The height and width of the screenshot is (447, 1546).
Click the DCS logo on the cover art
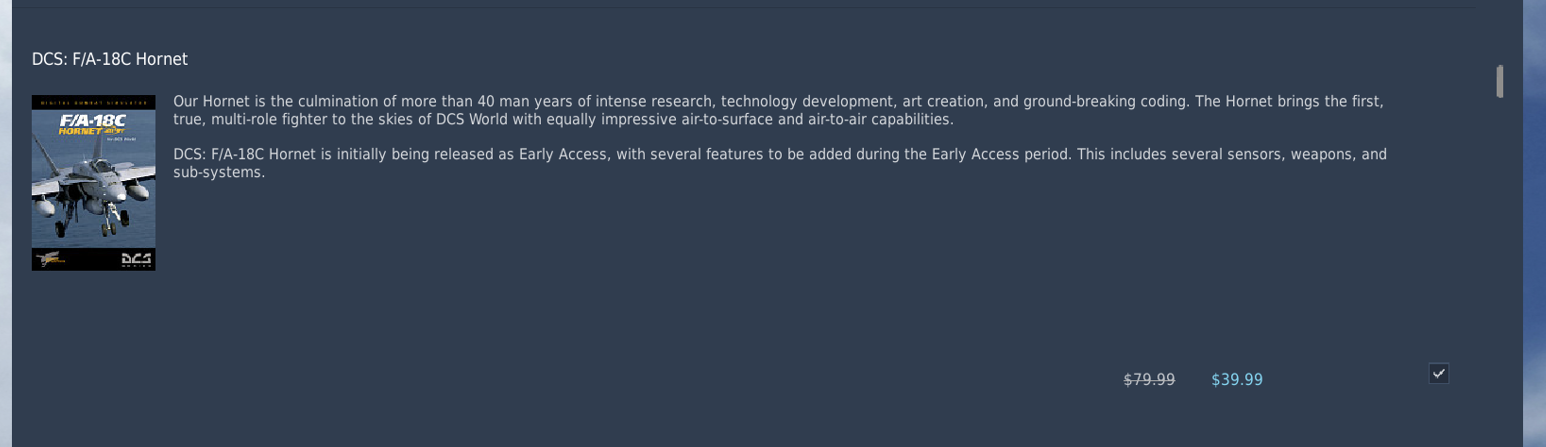(137, 260)
